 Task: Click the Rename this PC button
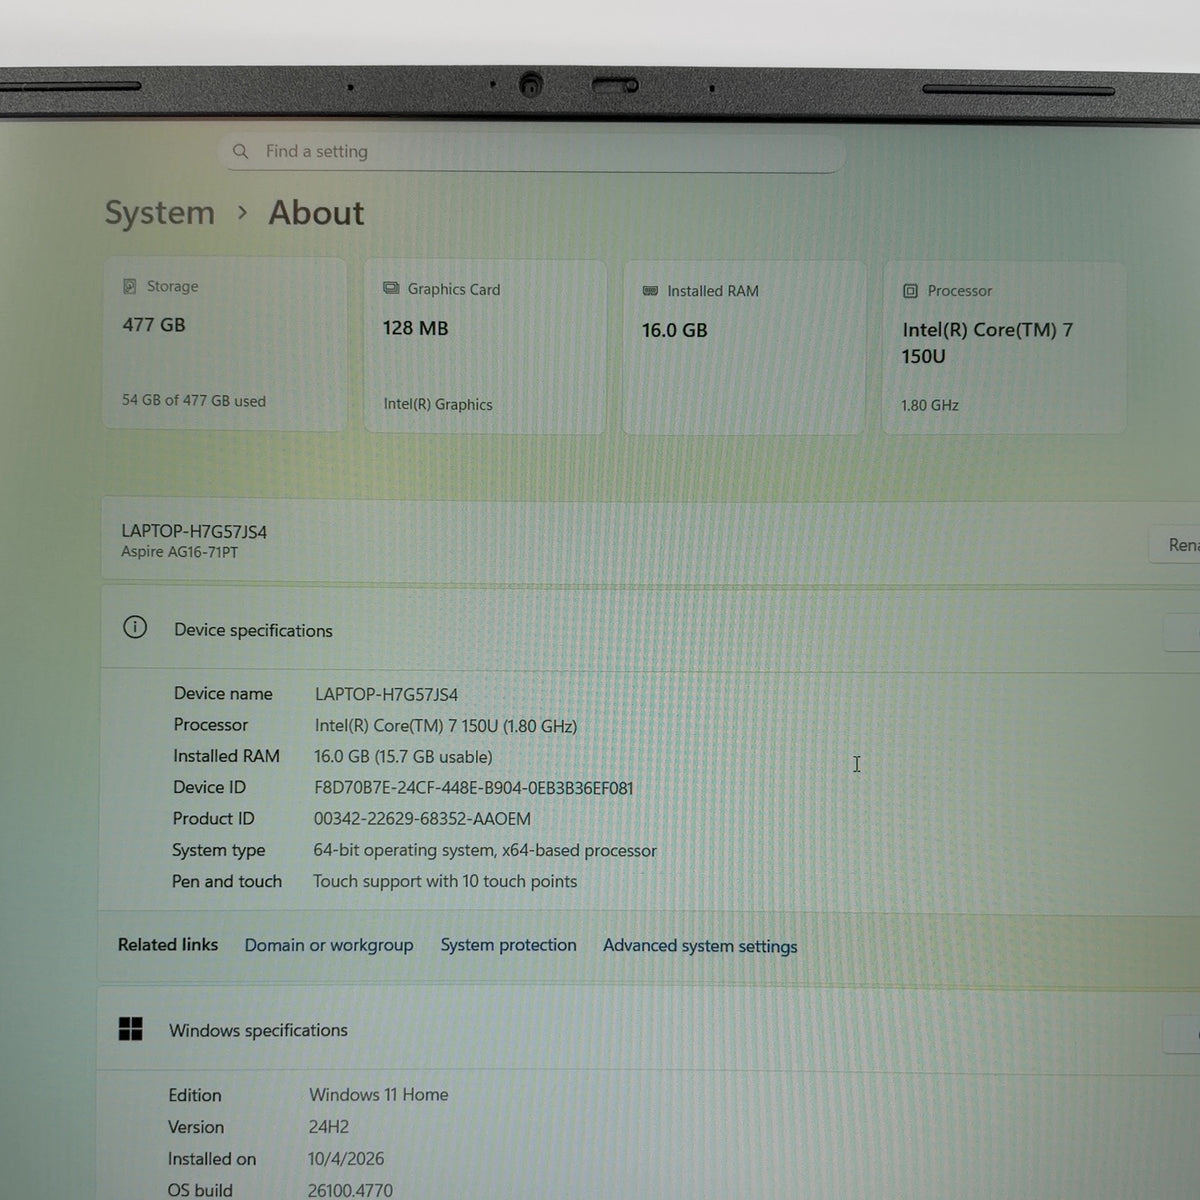coord(1176,545)
